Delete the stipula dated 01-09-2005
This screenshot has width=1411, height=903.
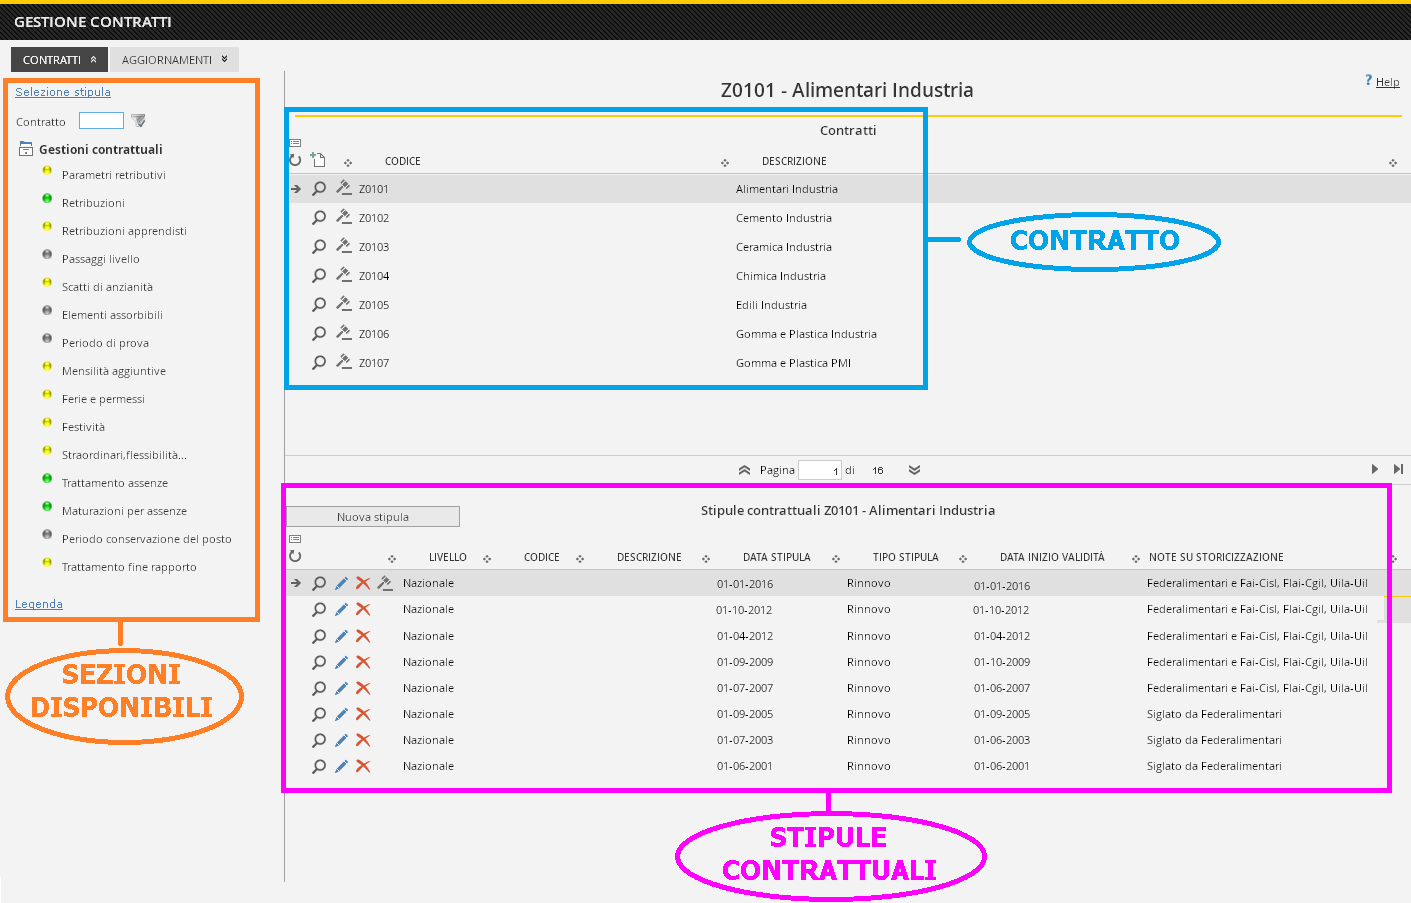[x=363, y=714]
